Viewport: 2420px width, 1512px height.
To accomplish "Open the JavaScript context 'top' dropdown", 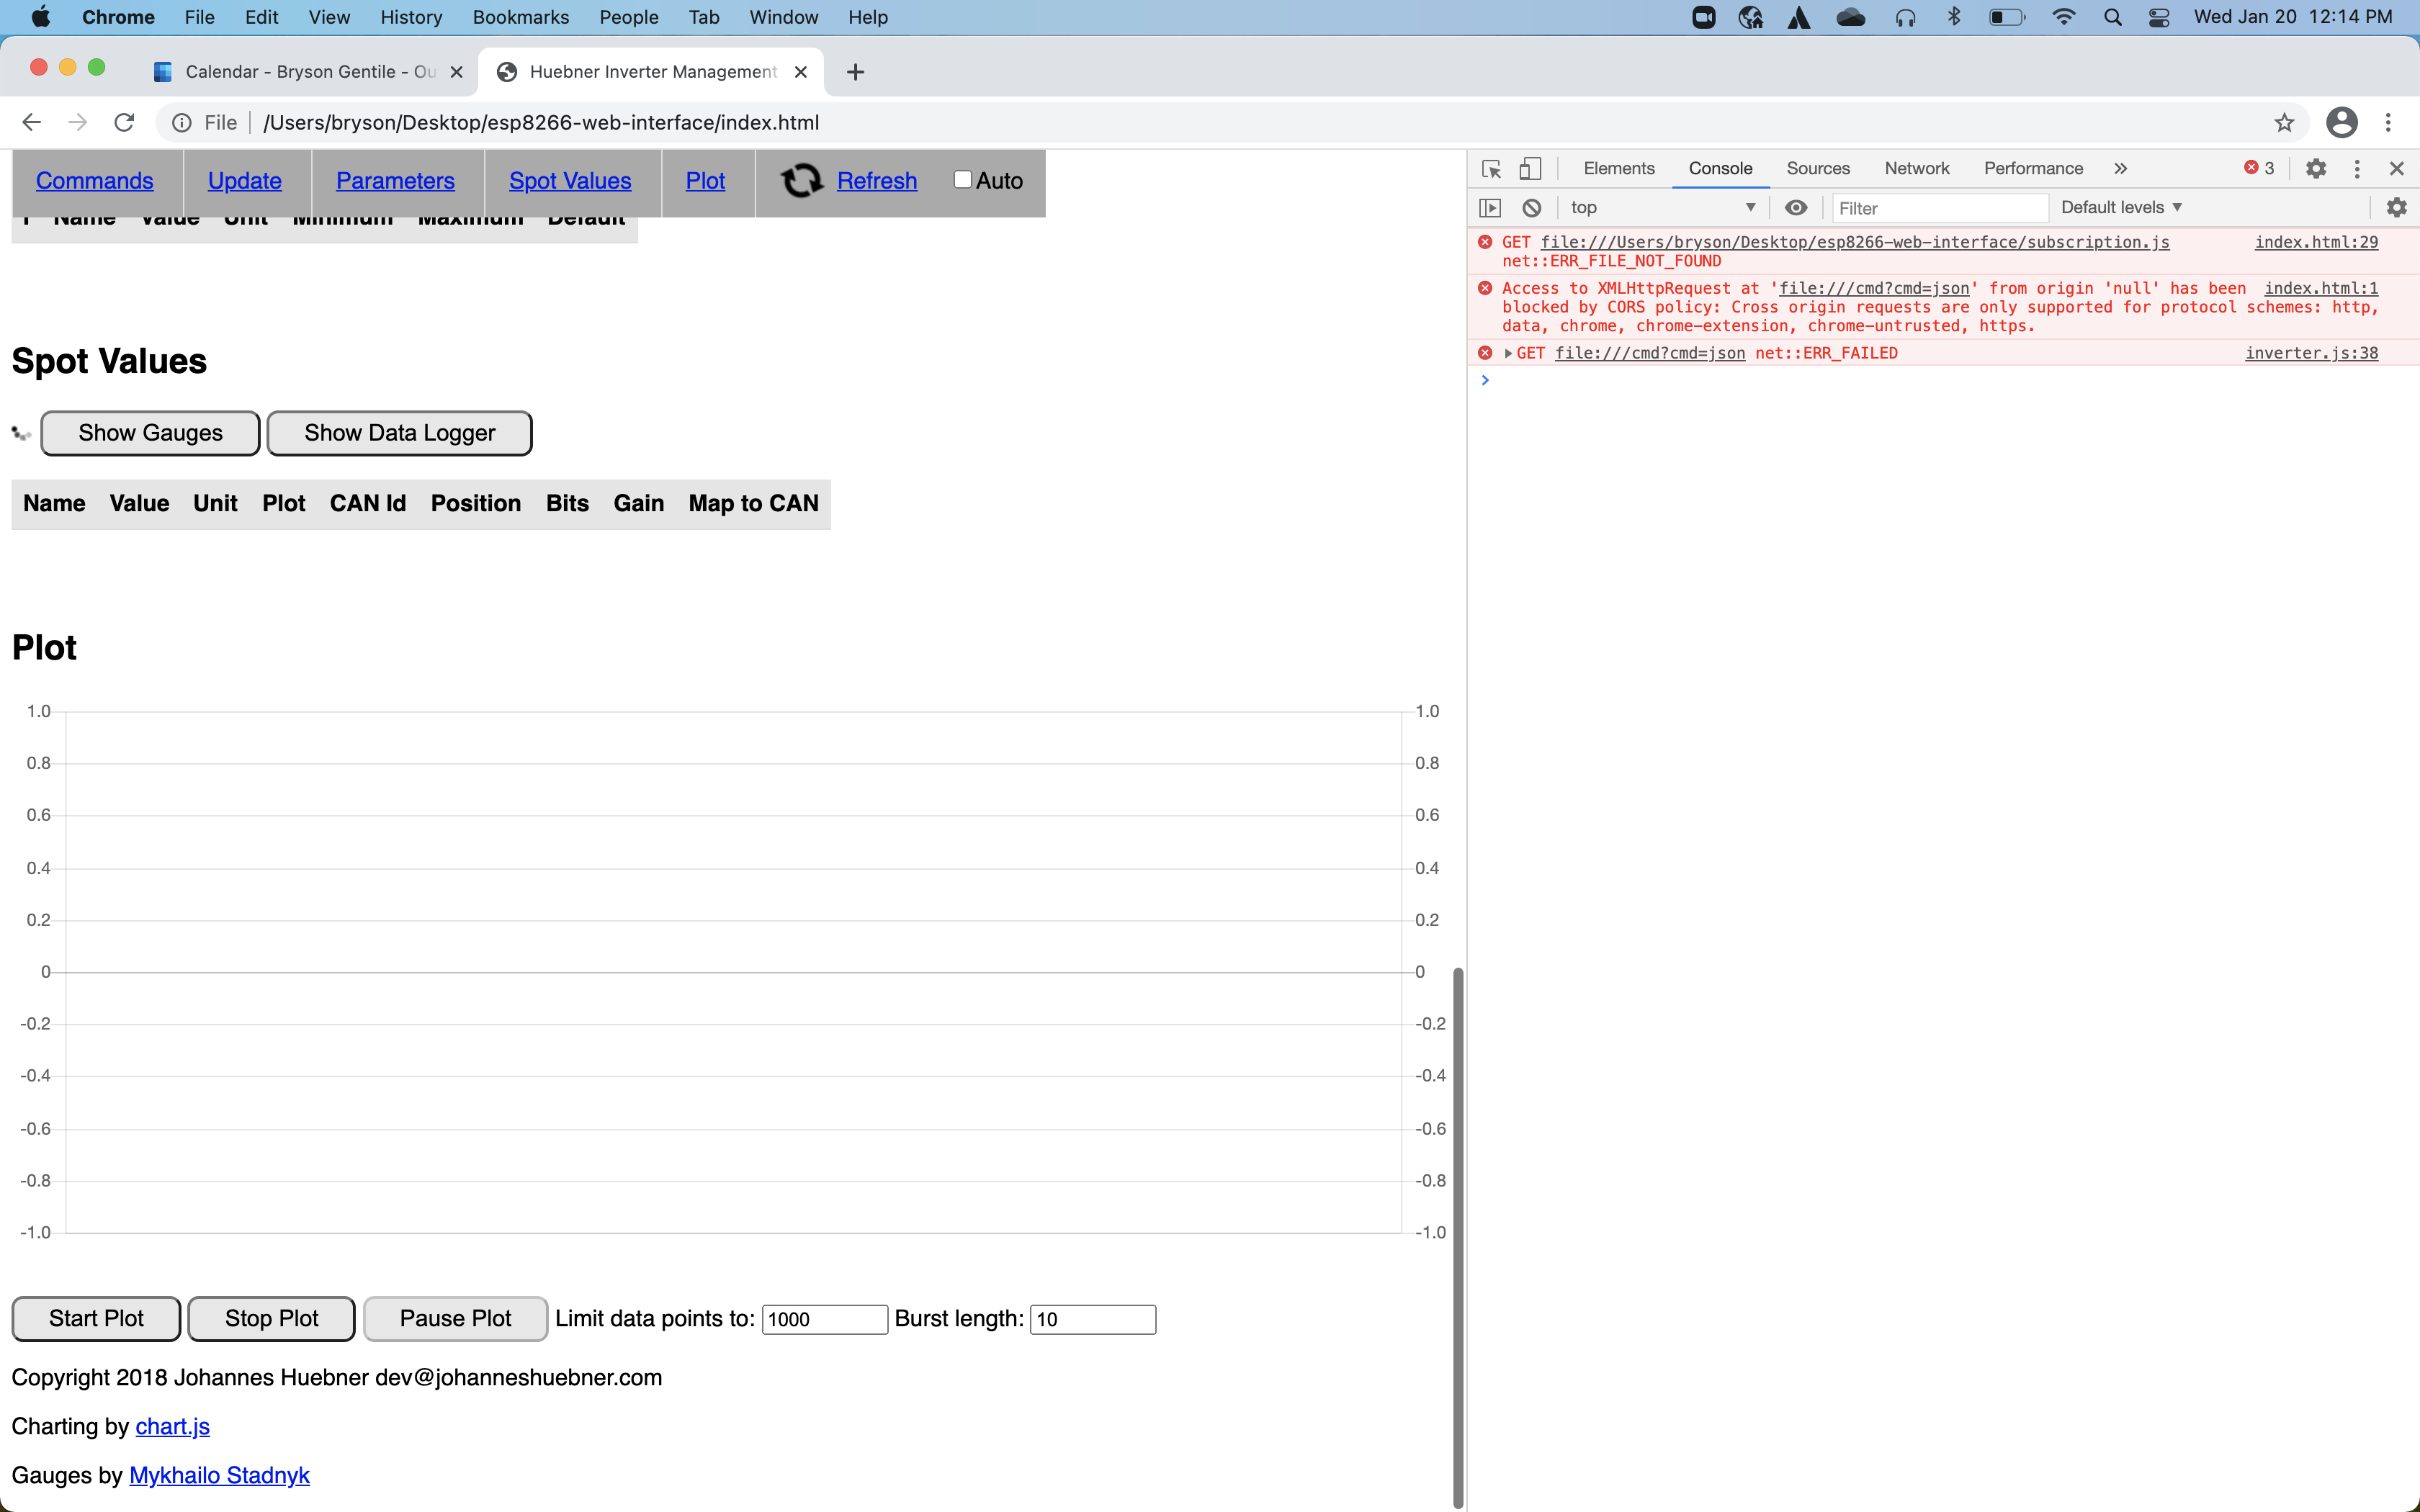I will point(1662,208).
